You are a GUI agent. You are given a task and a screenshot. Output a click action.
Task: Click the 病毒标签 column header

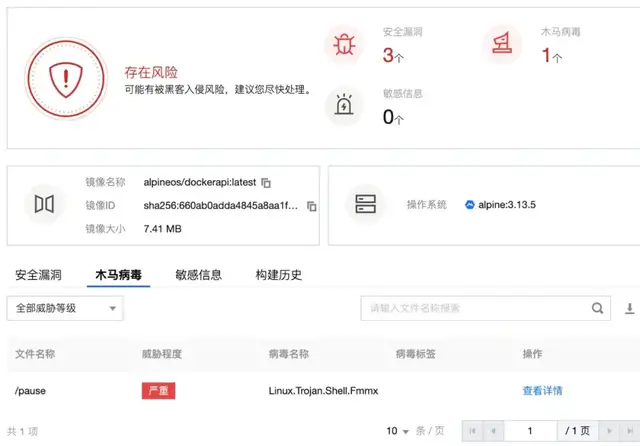416,354
